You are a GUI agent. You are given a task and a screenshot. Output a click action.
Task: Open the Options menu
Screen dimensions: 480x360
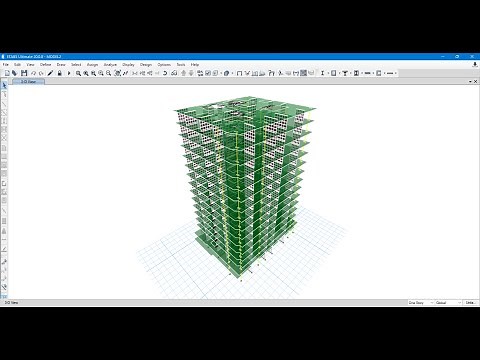164,65
